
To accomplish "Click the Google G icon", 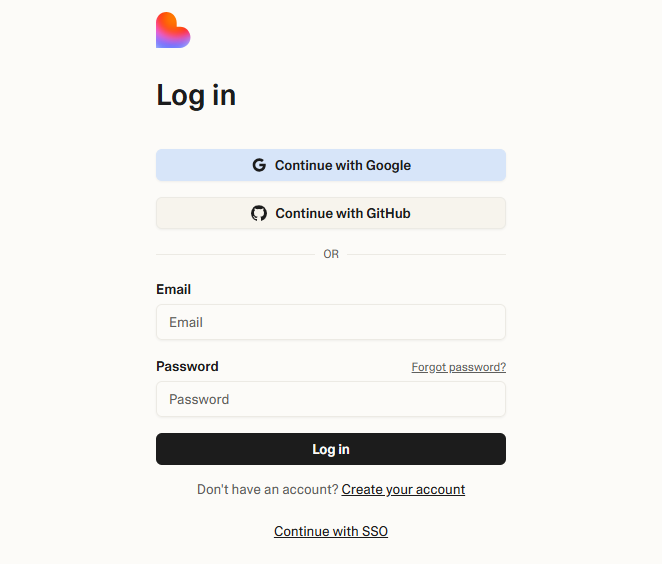I will [x=259, y=165].
